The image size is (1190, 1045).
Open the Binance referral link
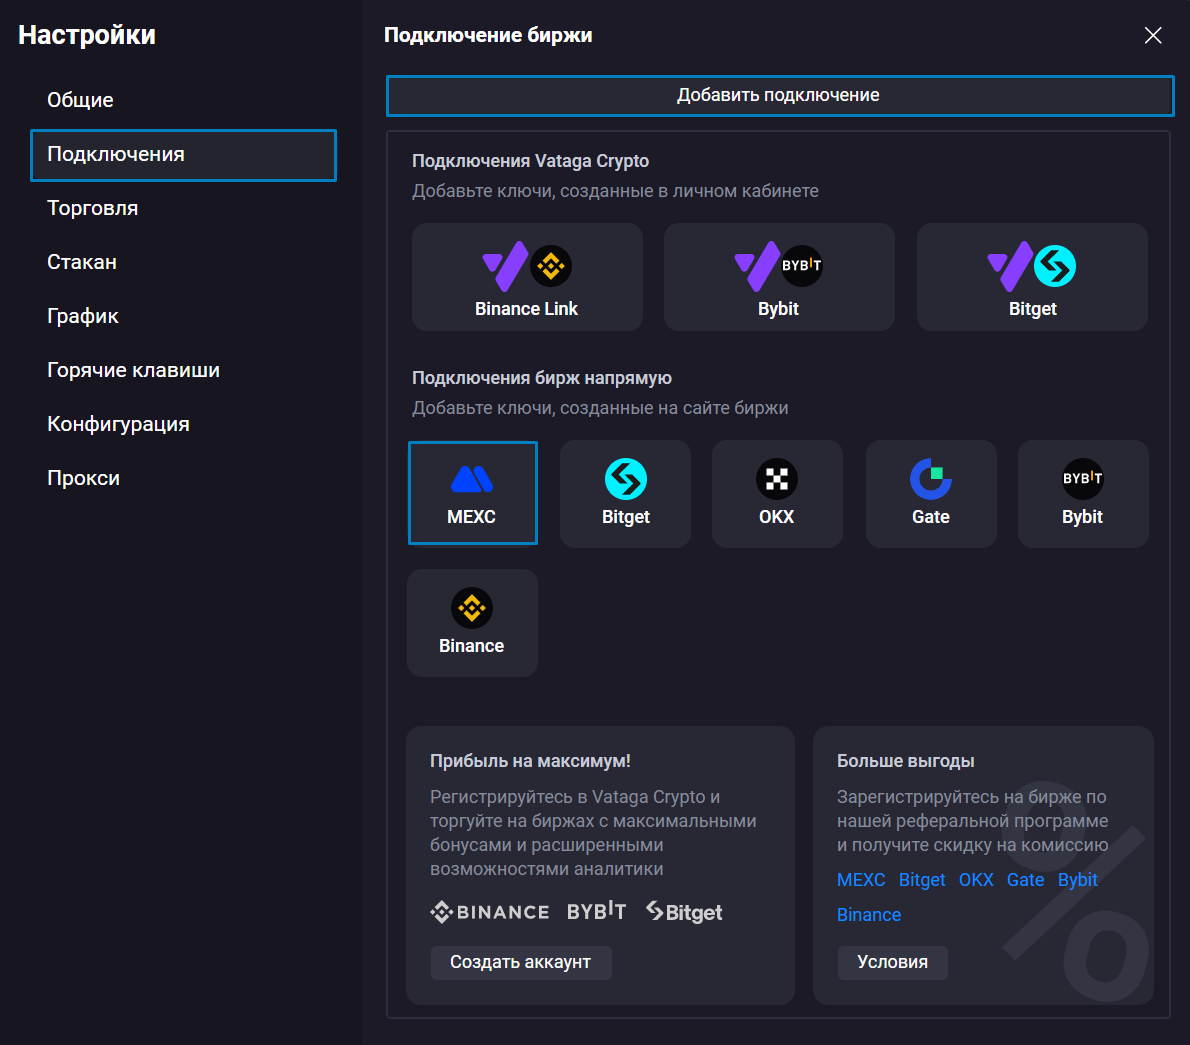pyautogui.click(x=868, y=914)
